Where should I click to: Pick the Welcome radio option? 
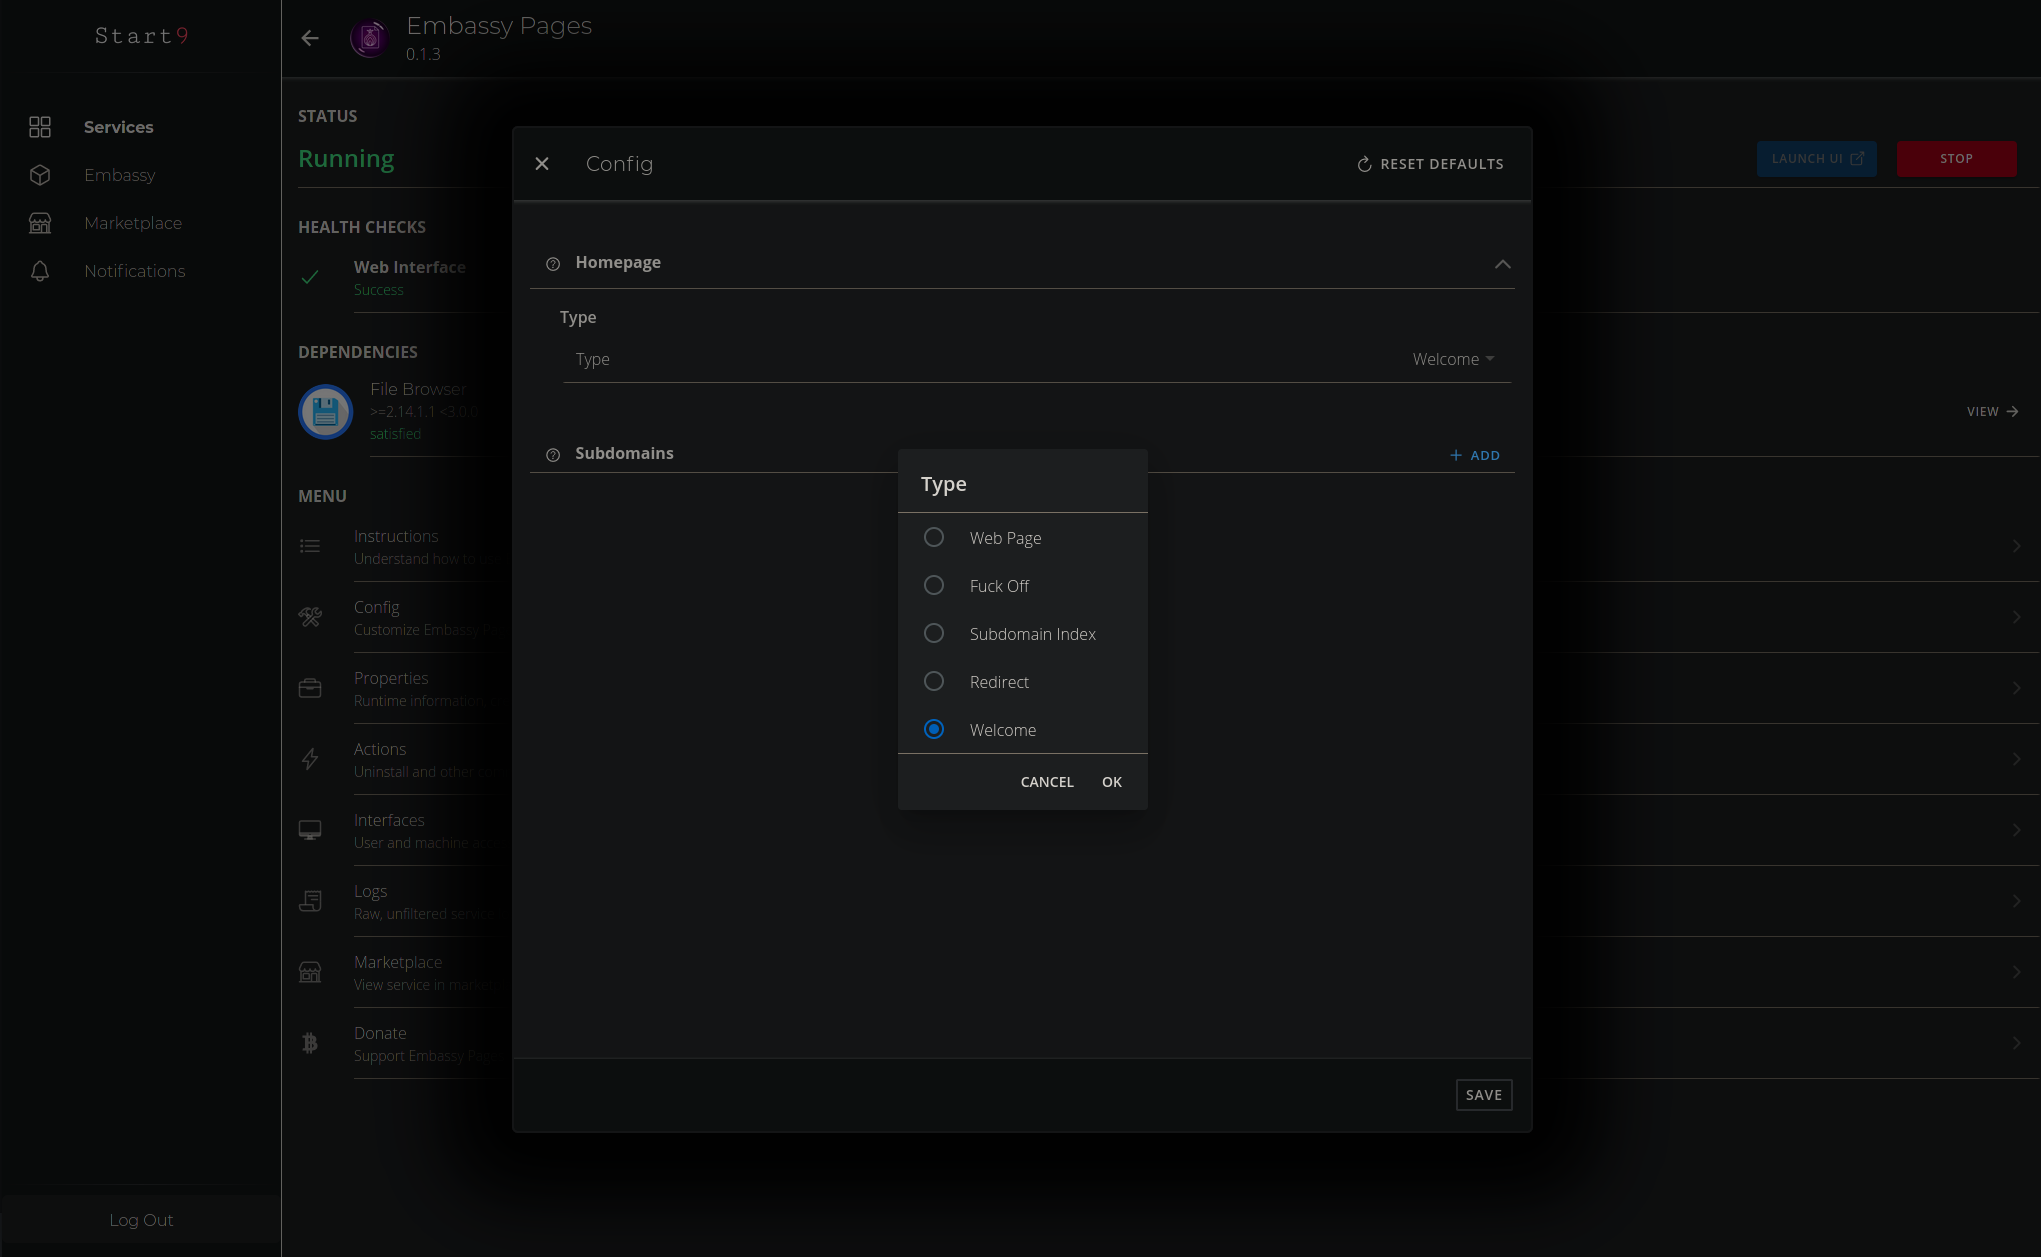pos(934,730)
